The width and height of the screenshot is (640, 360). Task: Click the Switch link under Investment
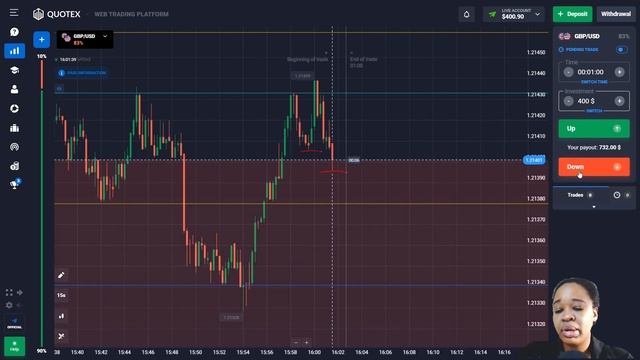click(594, 111)
